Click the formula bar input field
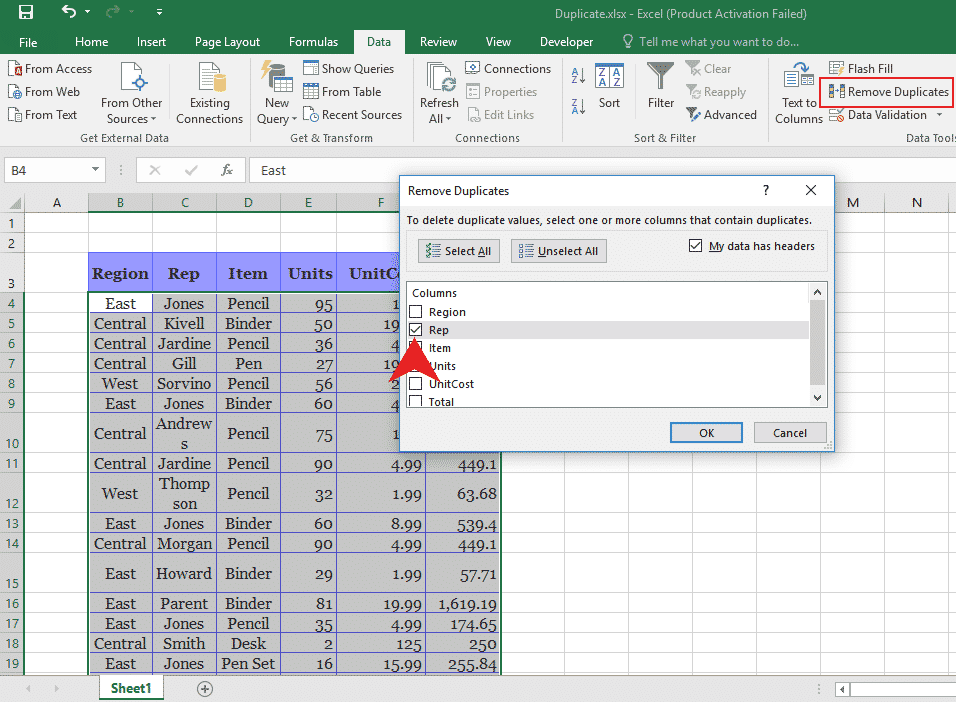Screen dimensions: 956x702 320,171
